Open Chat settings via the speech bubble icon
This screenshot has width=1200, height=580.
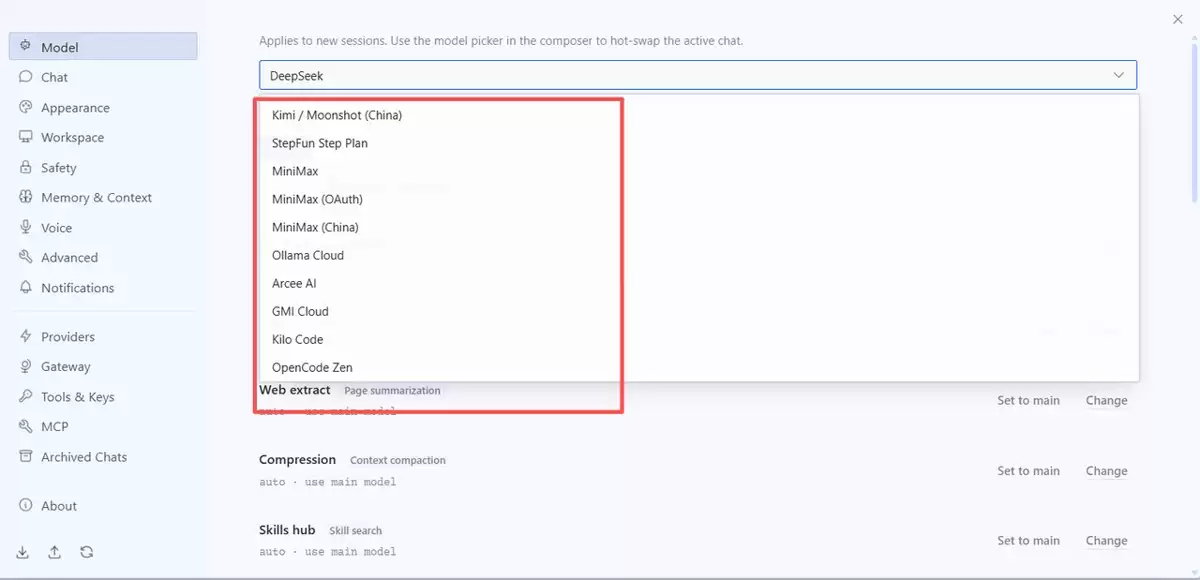[26, 77]
